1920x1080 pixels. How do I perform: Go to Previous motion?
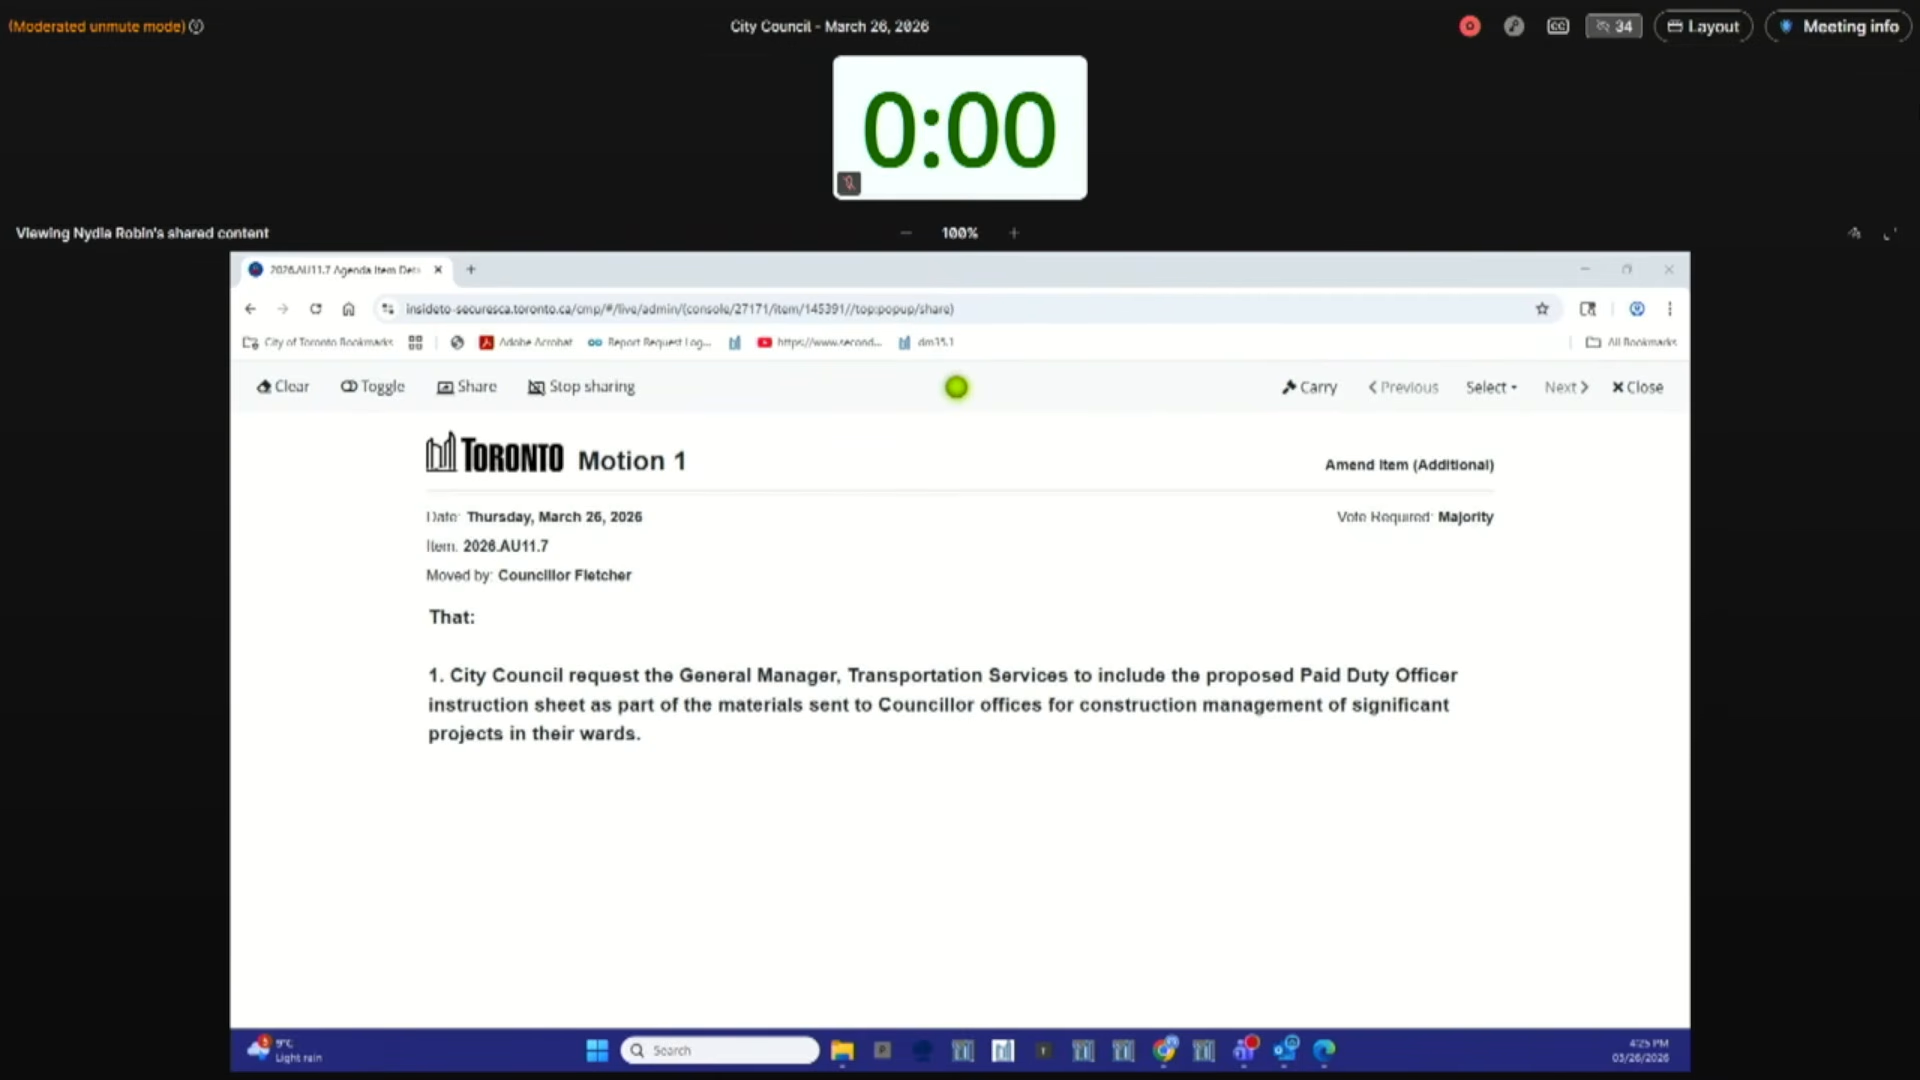(x=1403, y=387)
